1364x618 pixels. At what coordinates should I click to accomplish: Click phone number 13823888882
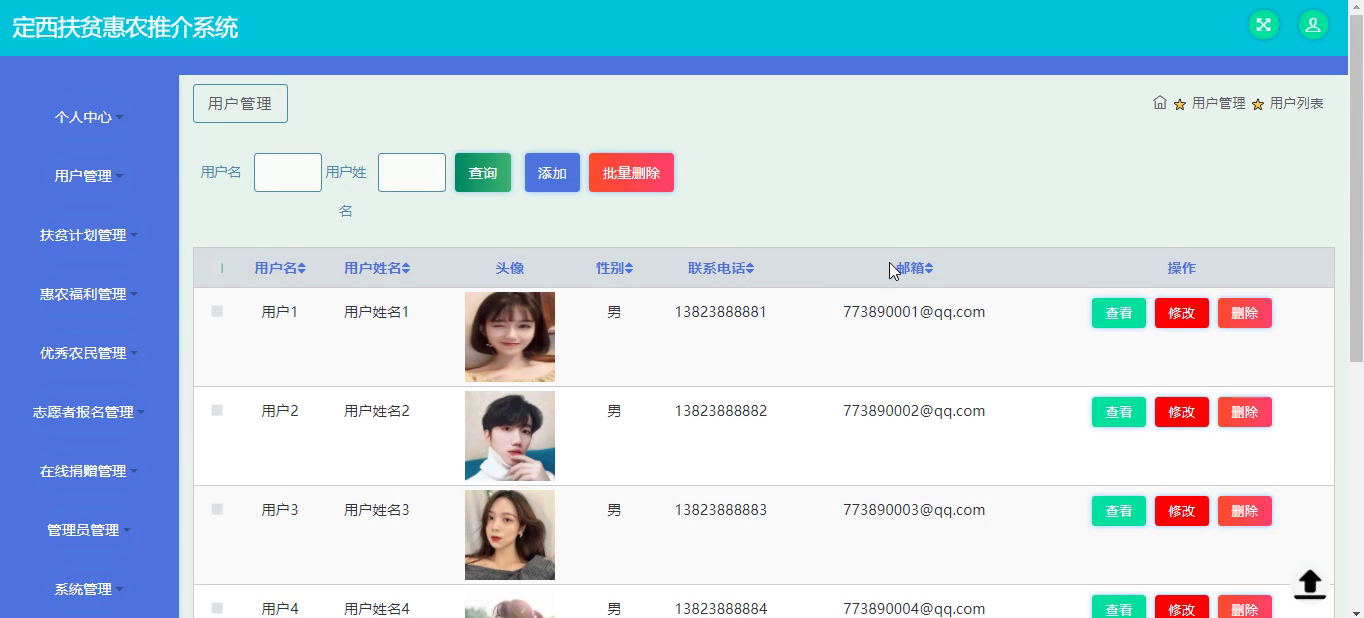click(721, 411)
